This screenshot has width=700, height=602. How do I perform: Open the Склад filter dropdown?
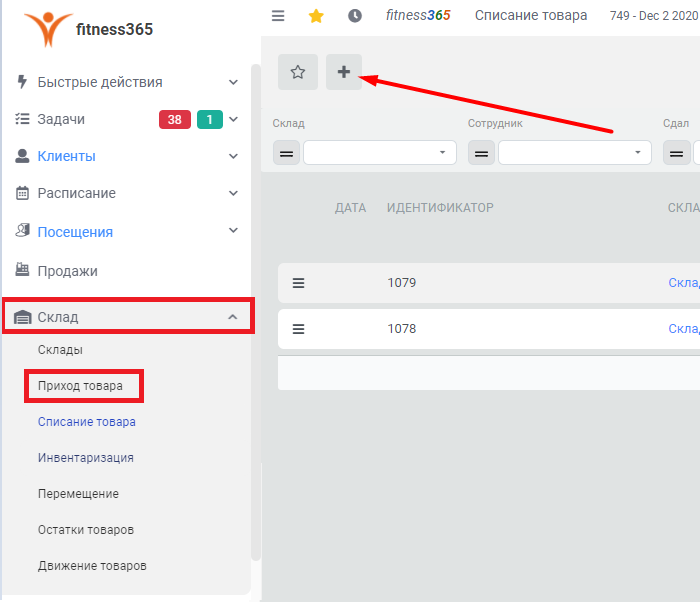click(x=380, y=153)
